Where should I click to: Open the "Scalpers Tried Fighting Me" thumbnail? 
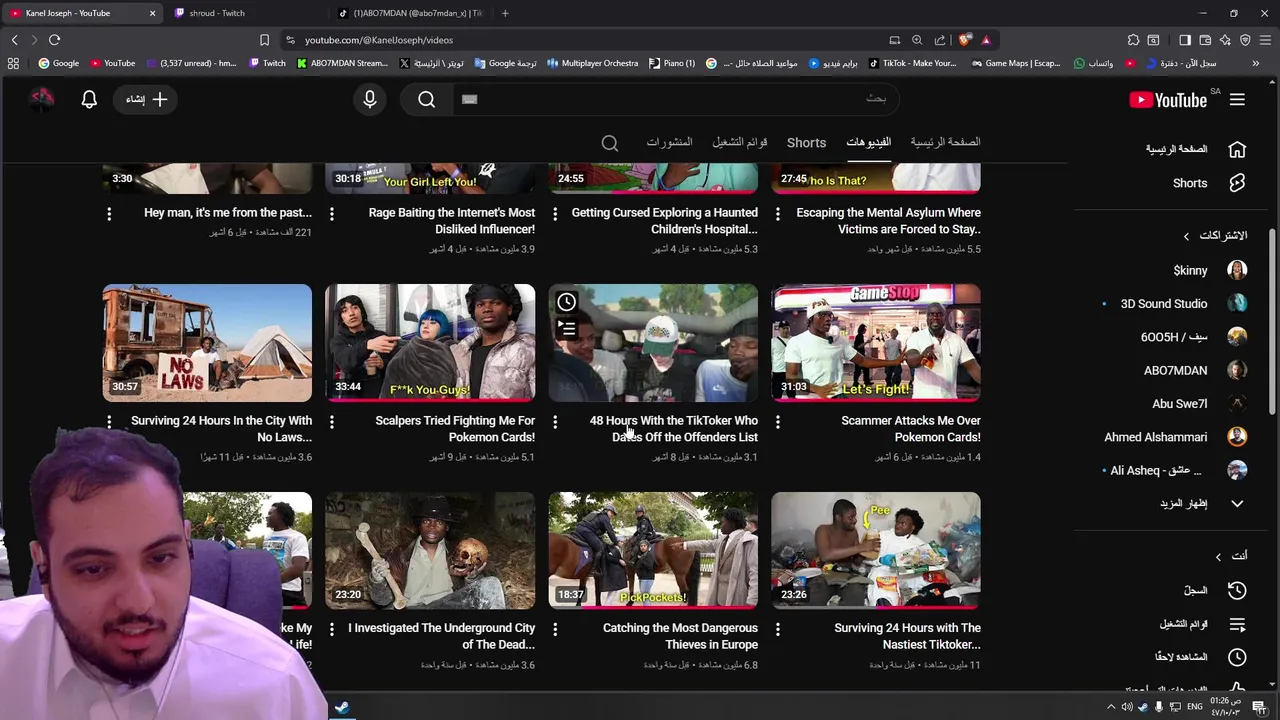(x=430, y=343)
